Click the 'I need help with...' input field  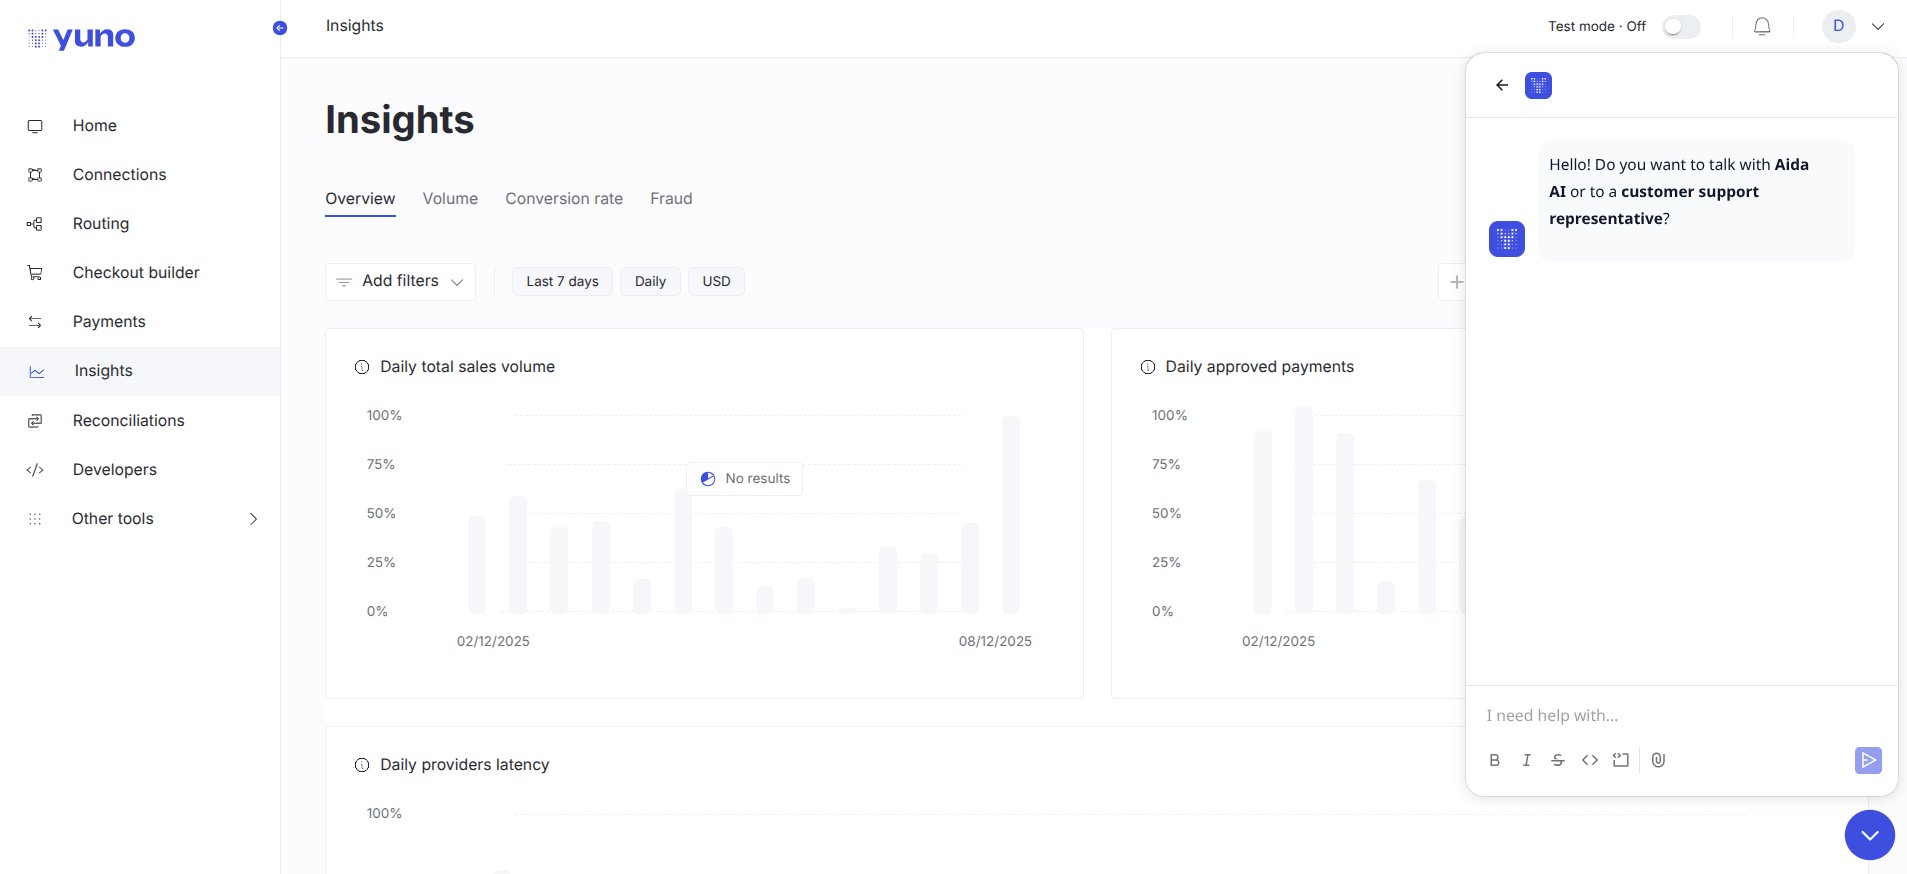pos(1680,716)
